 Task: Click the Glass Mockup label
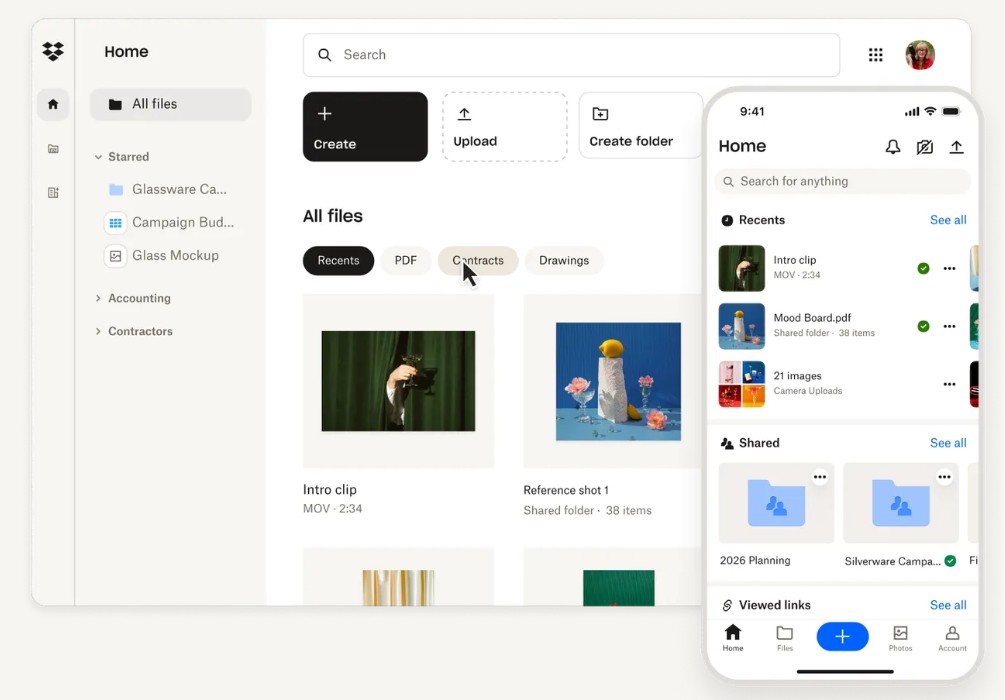pyautogui.click(x=176, y=256)
